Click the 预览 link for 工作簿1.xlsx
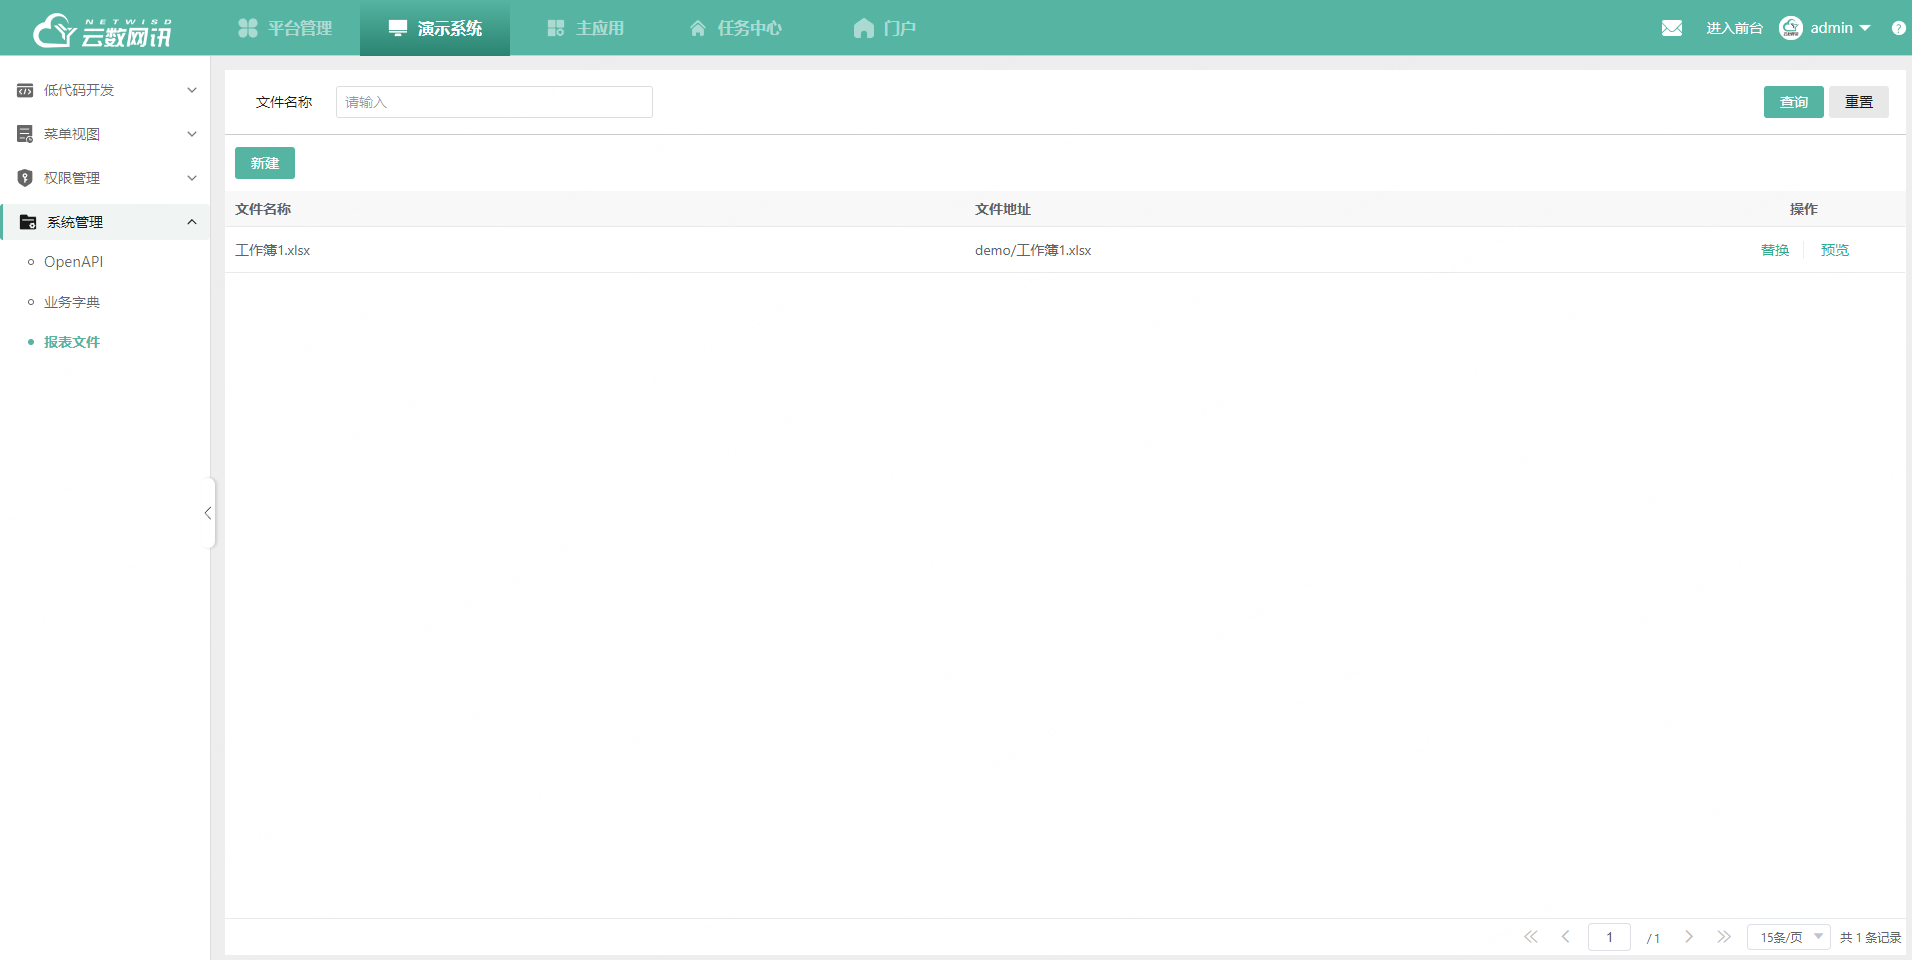The width and height of the screenshot is (1912, 960). pyautogui.click(x=1834, y=249)
